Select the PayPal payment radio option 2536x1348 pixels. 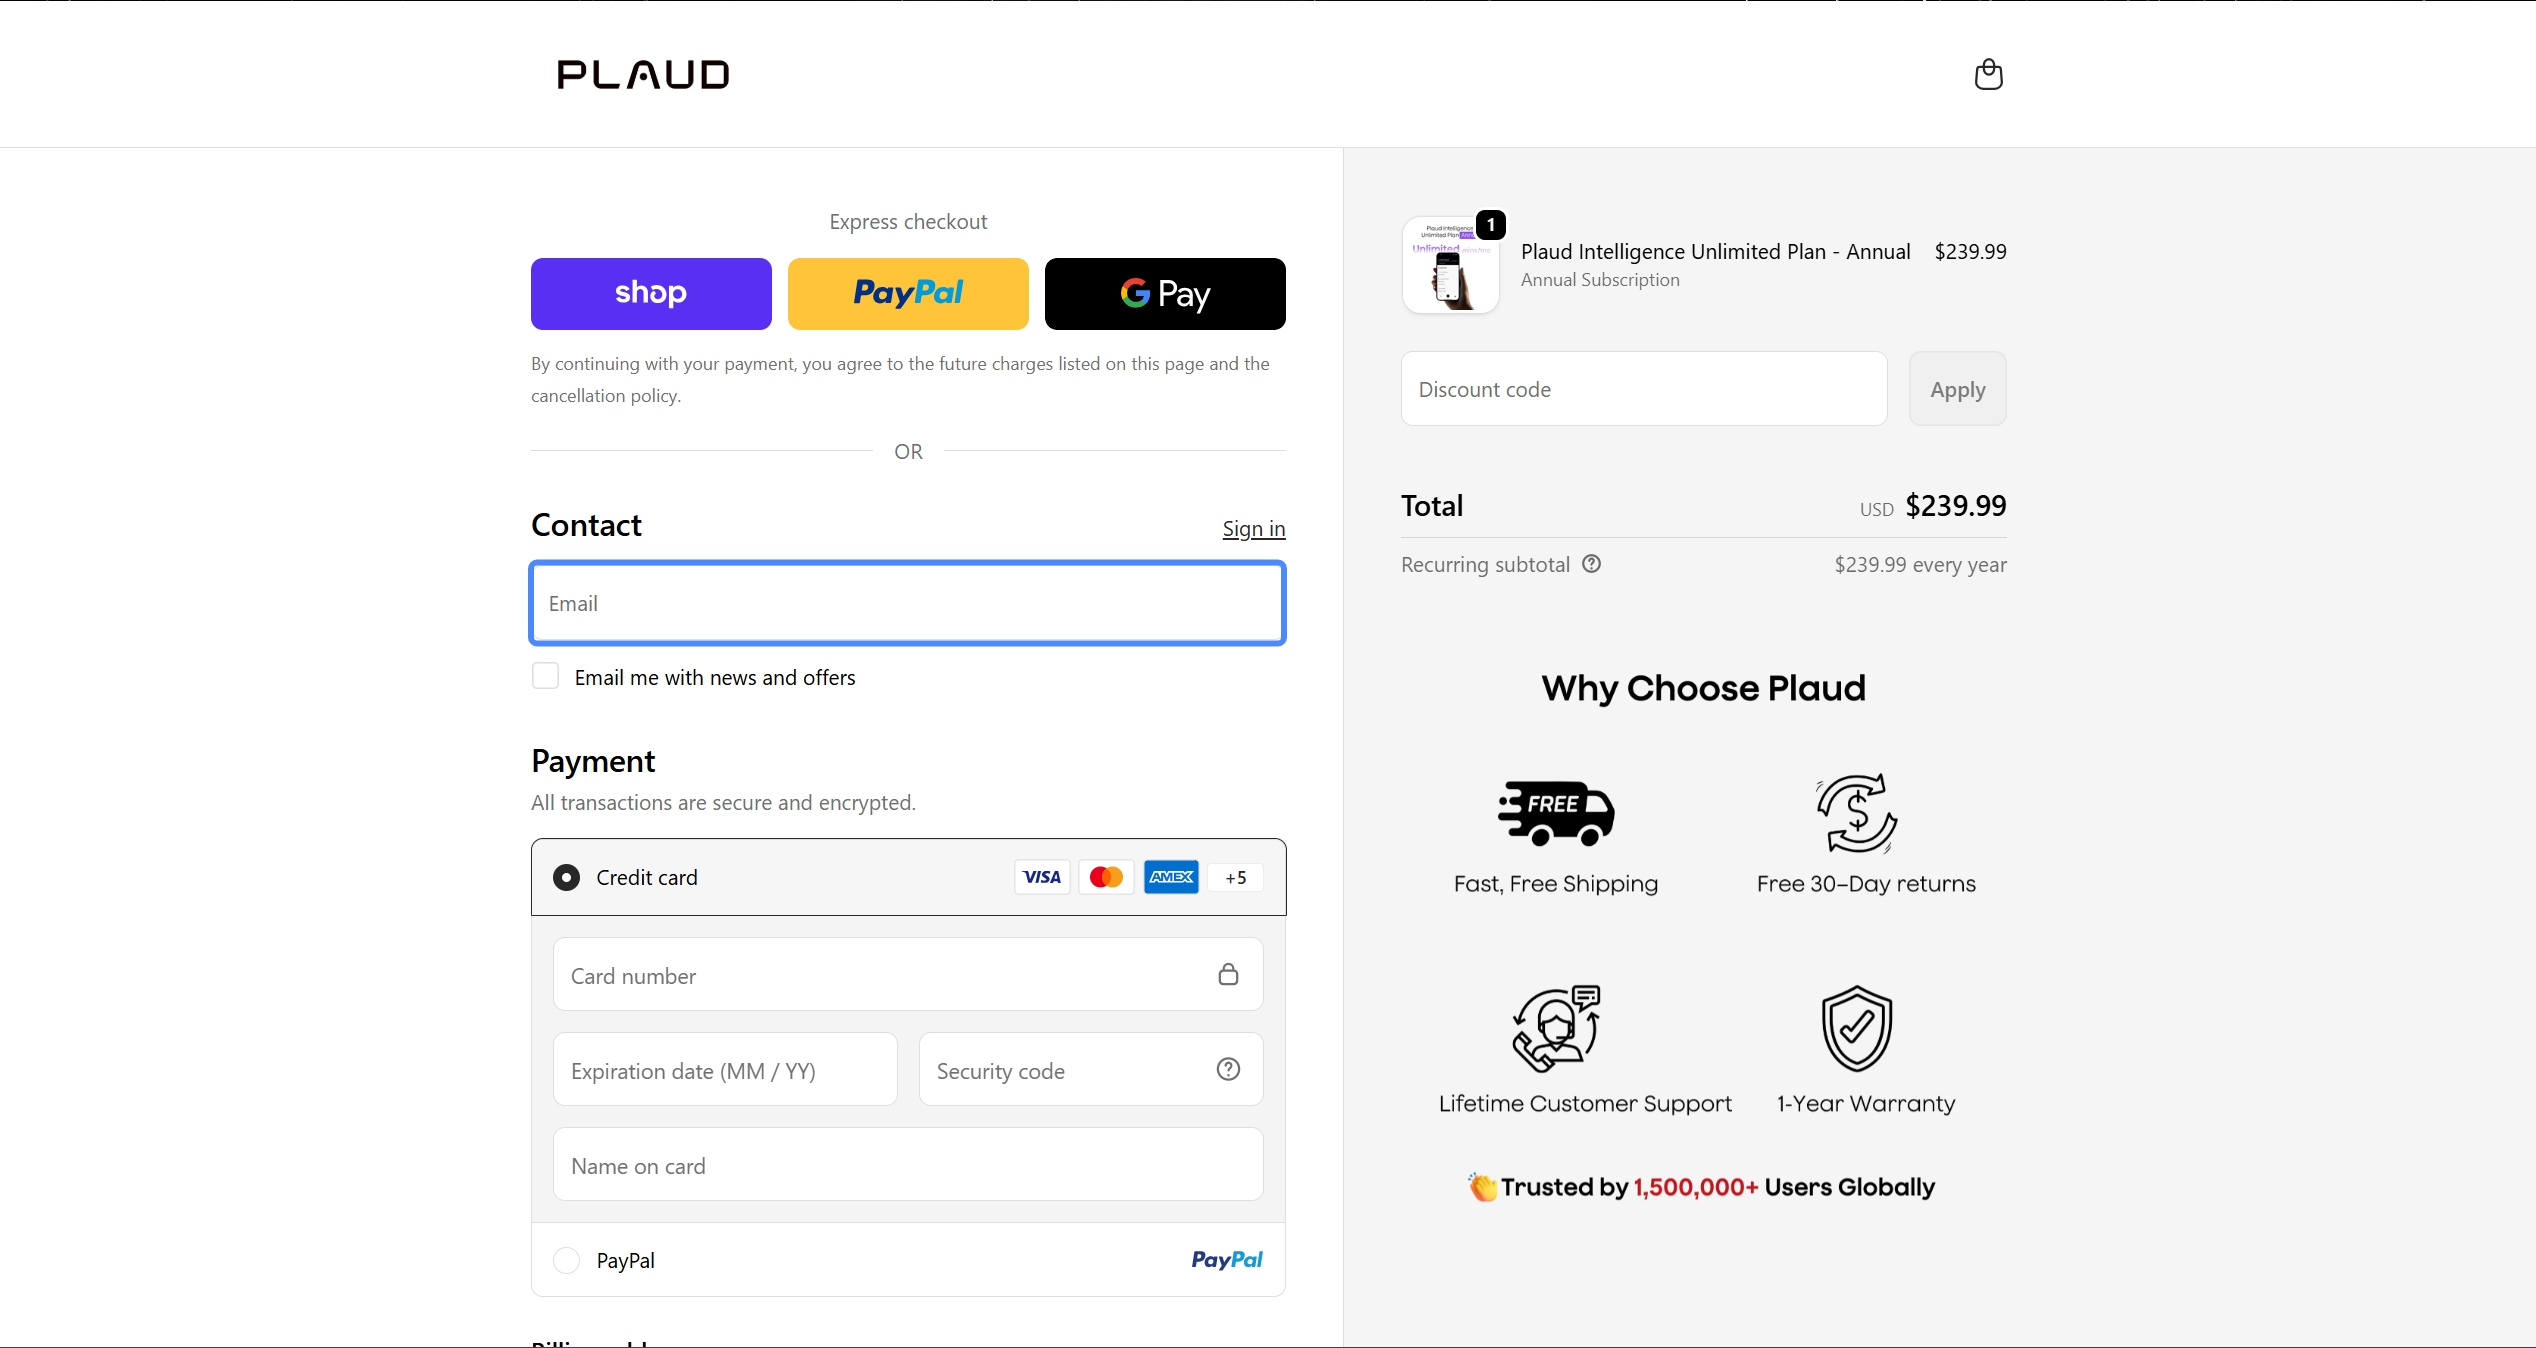coord(566,1260)
